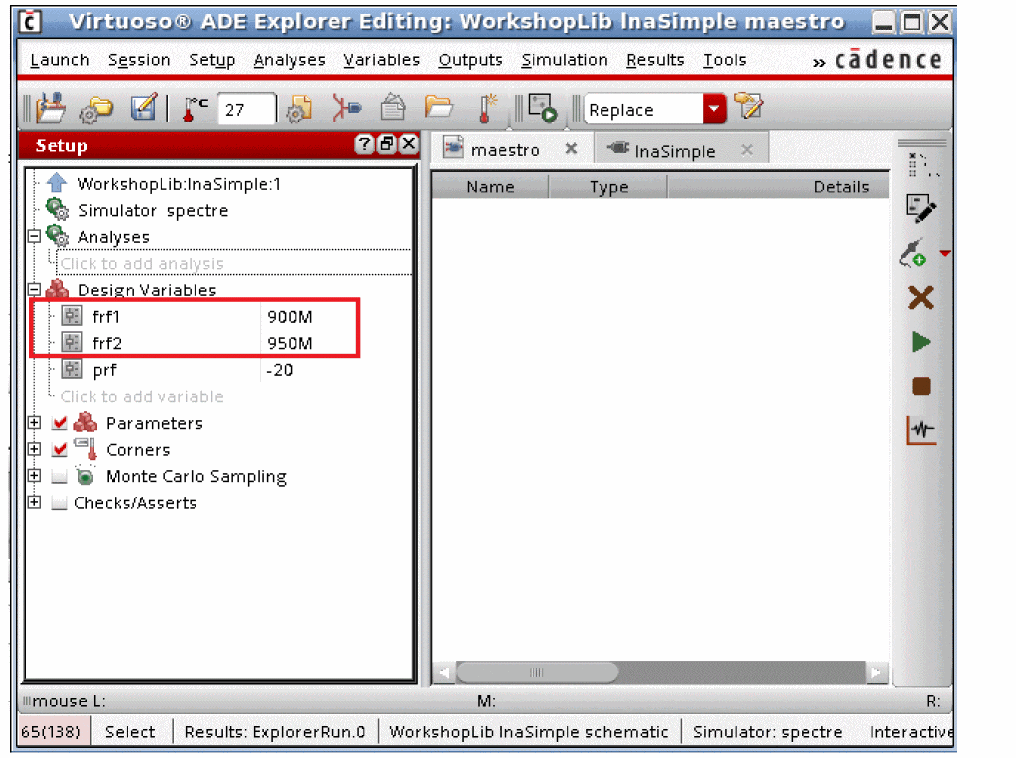
Task: Open the Simulation menu
Action: [x=564, y=60]
